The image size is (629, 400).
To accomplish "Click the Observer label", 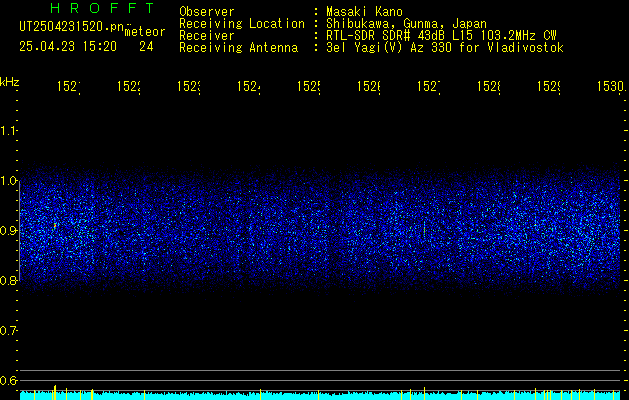I will pyautogui.click(x=207, y=12).
